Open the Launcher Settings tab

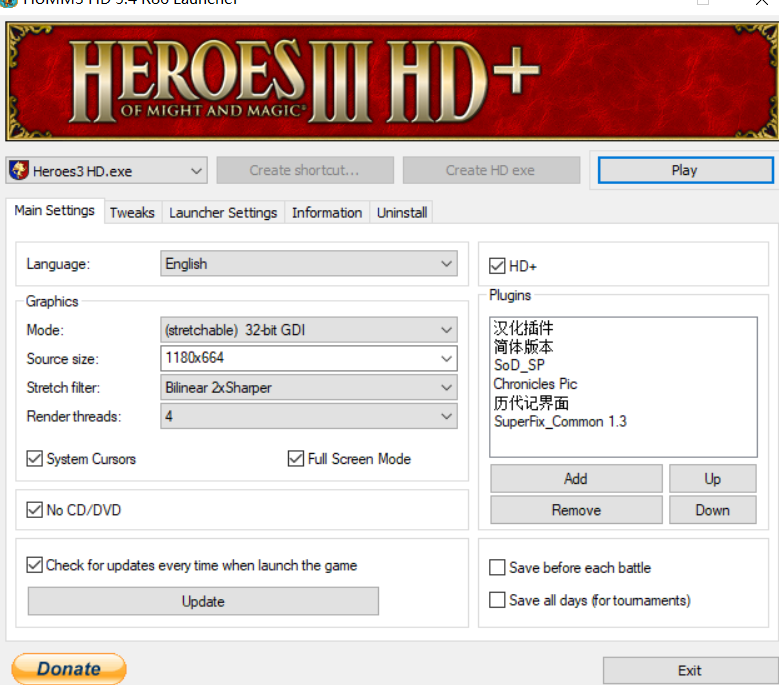[223, 213]
